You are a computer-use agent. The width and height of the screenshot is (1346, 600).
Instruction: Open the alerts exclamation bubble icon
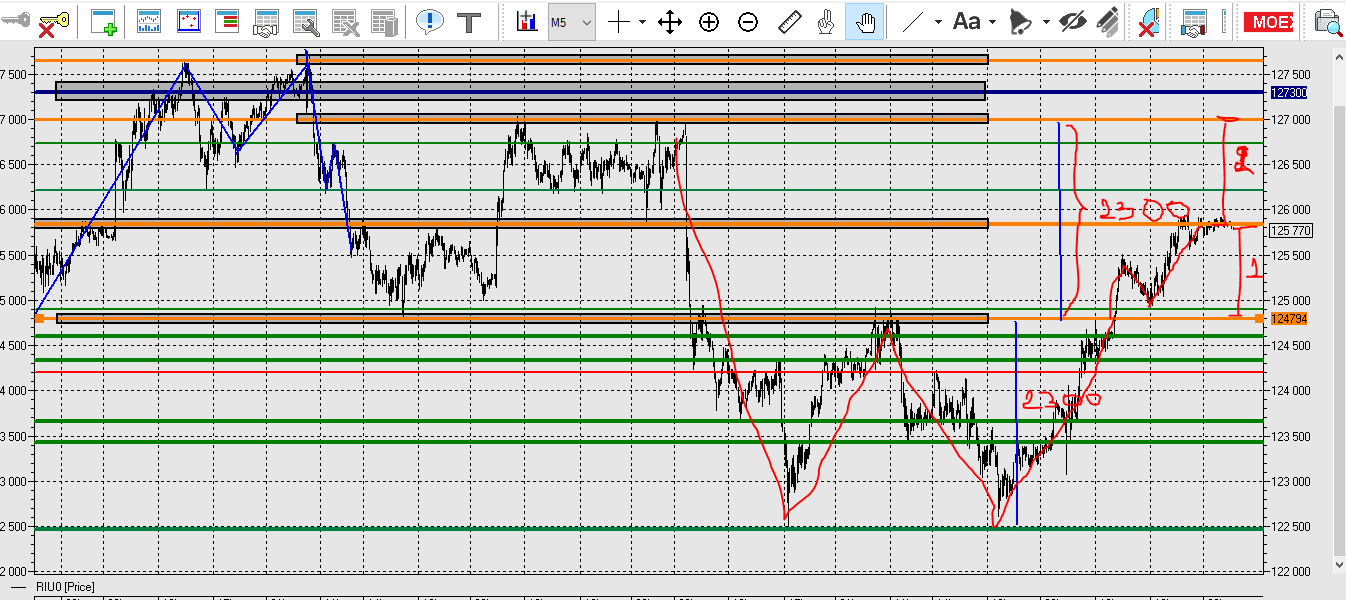coord(430,21)
